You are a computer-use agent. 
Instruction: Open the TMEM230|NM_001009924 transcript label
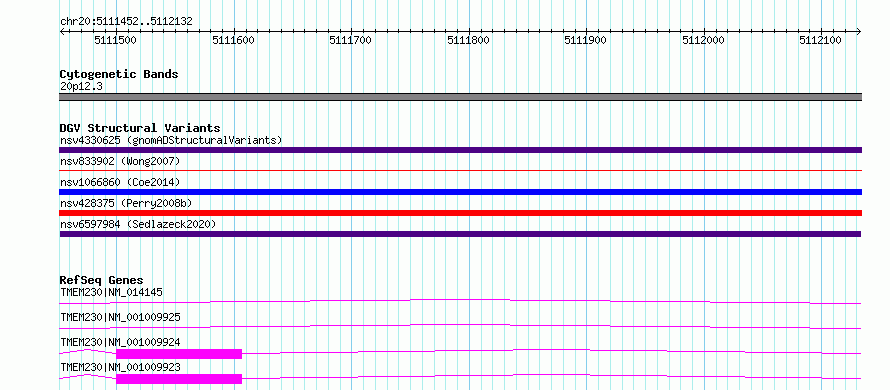[x=120, y=342]
